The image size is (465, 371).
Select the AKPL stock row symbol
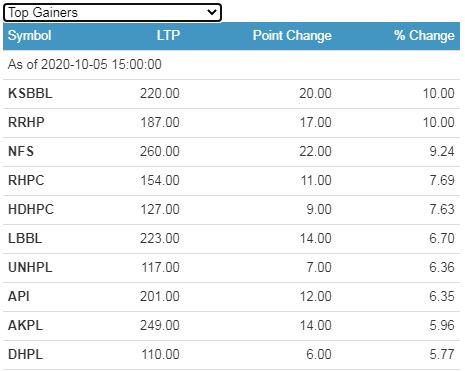tap(26, 325)
